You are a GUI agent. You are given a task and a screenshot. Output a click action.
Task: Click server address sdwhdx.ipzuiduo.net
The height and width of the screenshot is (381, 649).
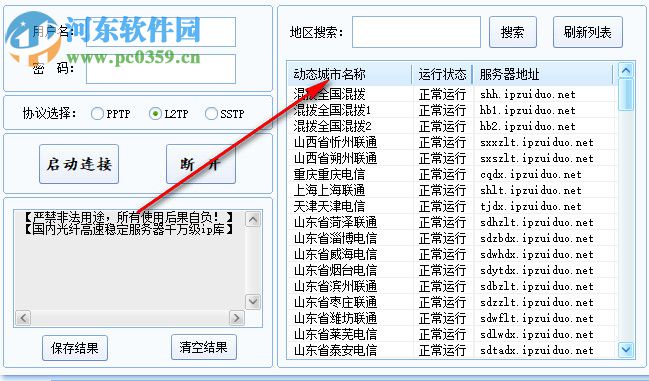pyautogui.click(x=537, y=254)
